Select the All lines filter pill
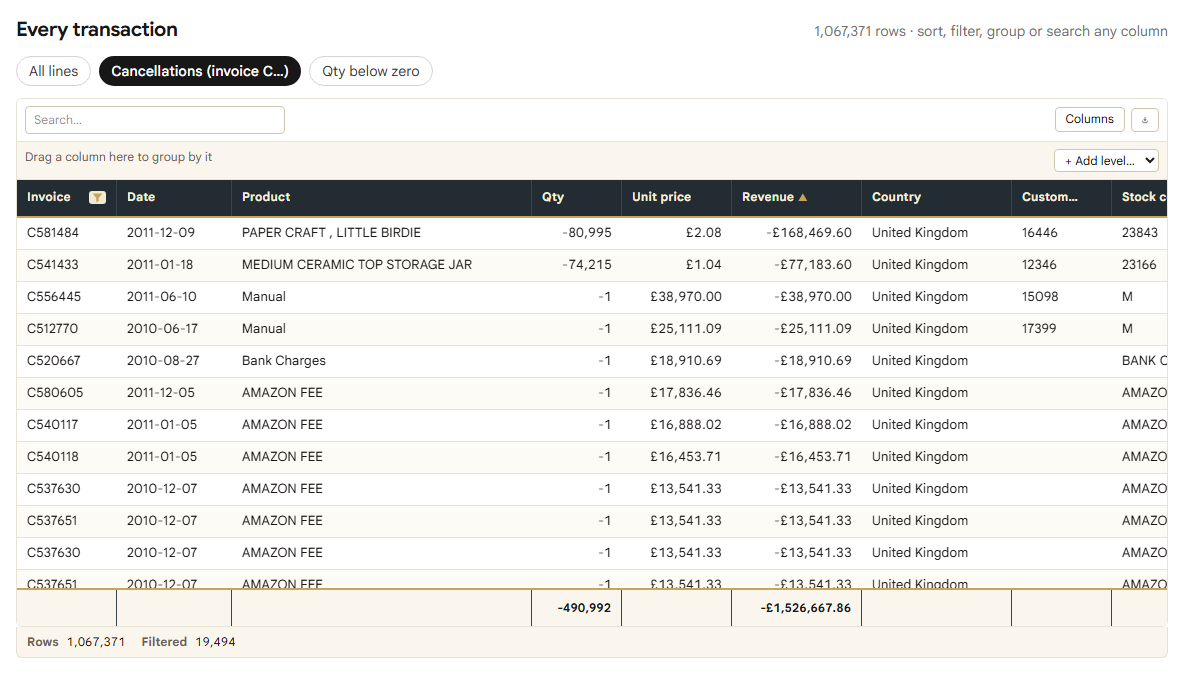Image resolution: width=1184 pixels, height=674 pixels. coord(54,71)
